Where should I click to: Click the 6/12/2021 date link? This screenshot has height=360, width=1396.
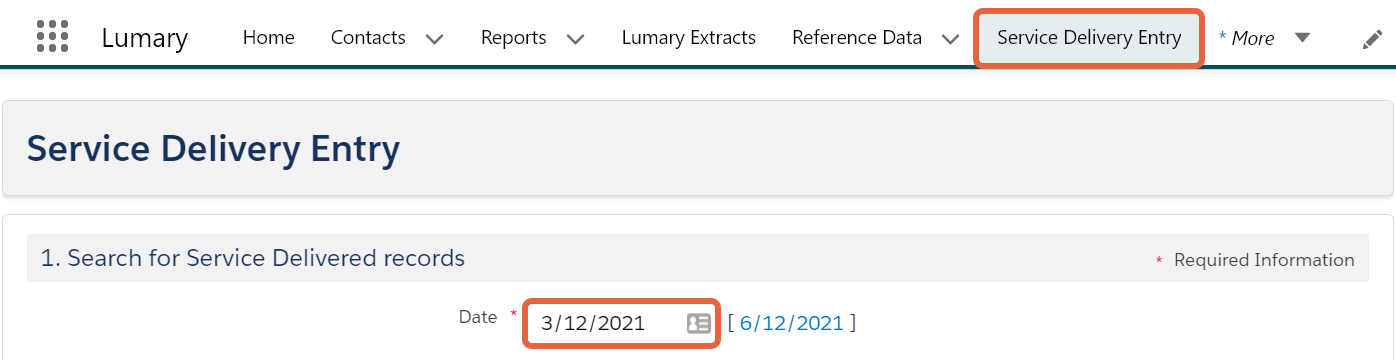(792, 323)
